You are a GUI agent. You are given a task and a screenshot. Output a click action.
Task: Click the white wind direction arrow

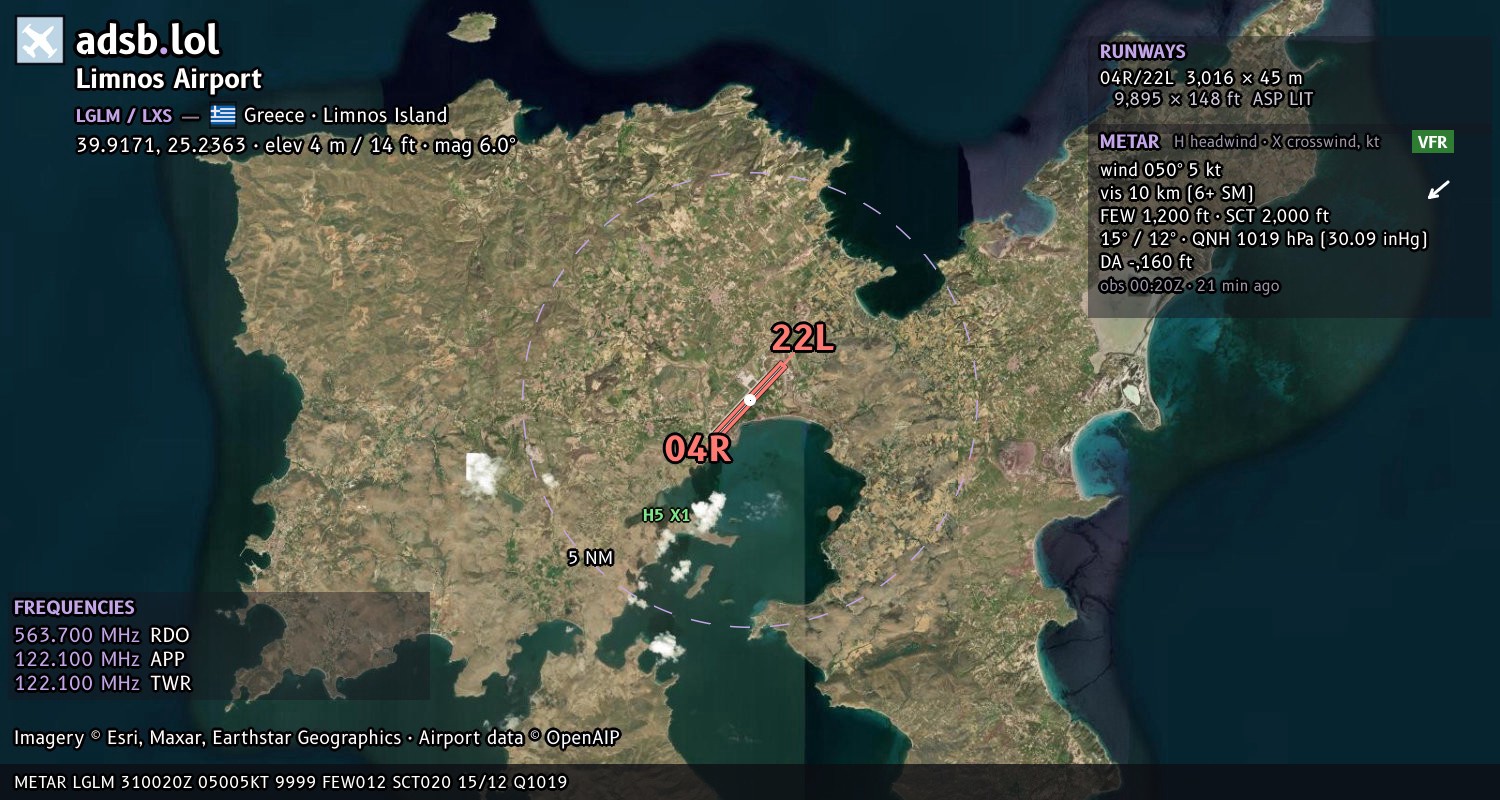(1438, 190)
